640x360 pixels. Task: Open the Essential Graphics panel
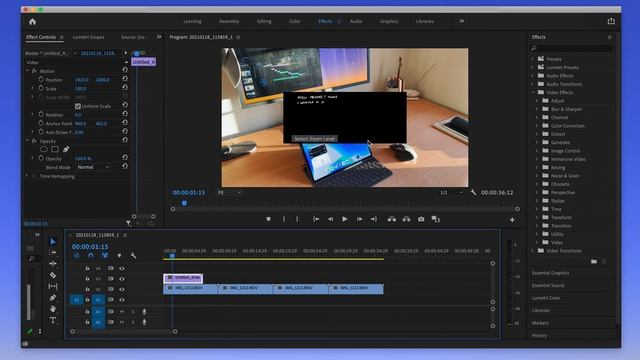[550, 273]
